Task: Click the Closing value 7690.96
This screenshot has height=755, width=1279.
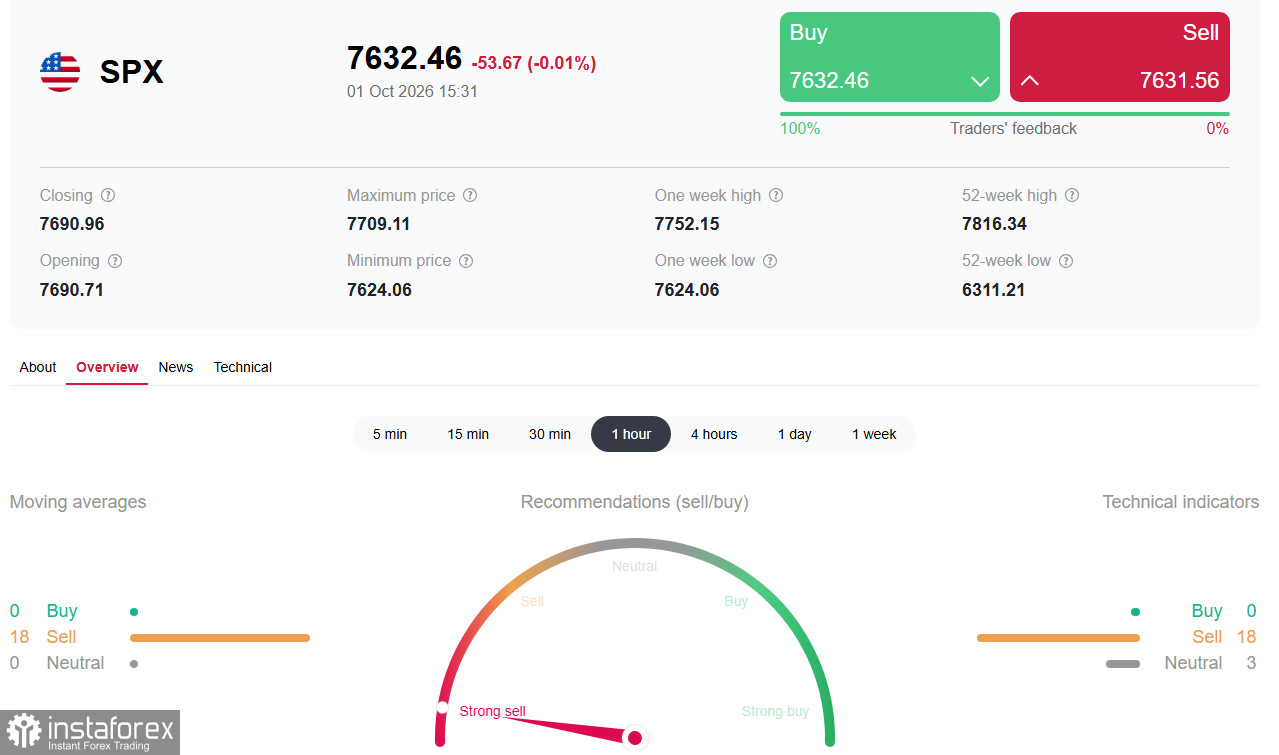Action: pos(72,224)
